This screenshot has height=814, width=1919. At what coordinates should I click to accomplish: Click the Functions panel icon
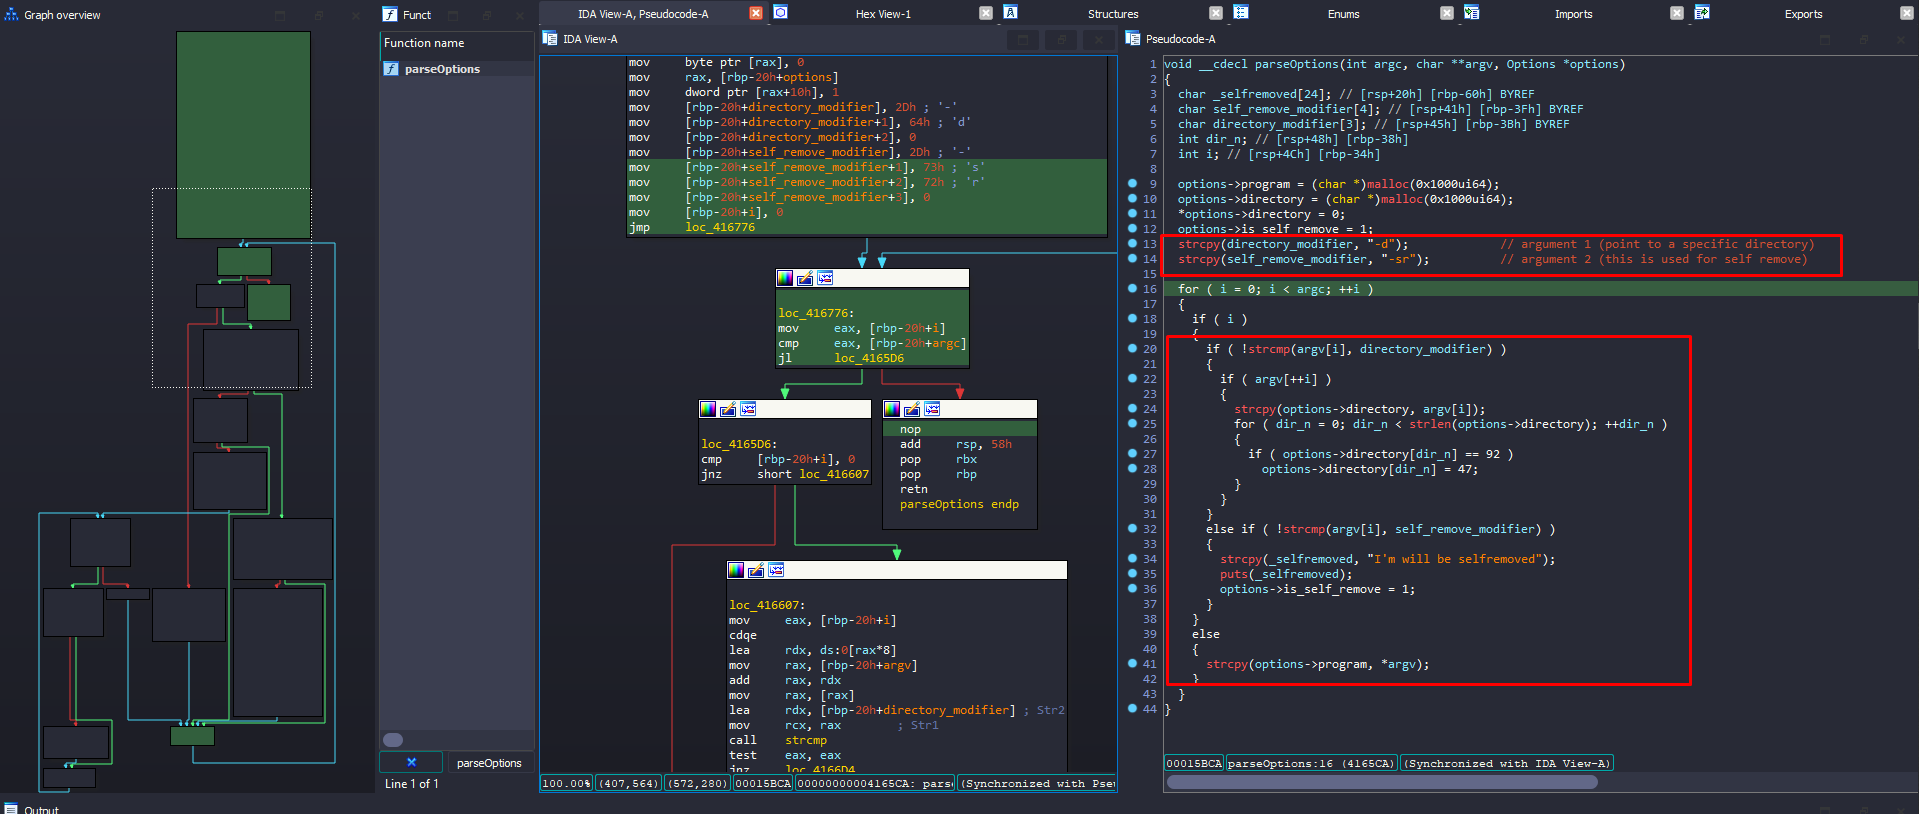(x=390, y=15)
